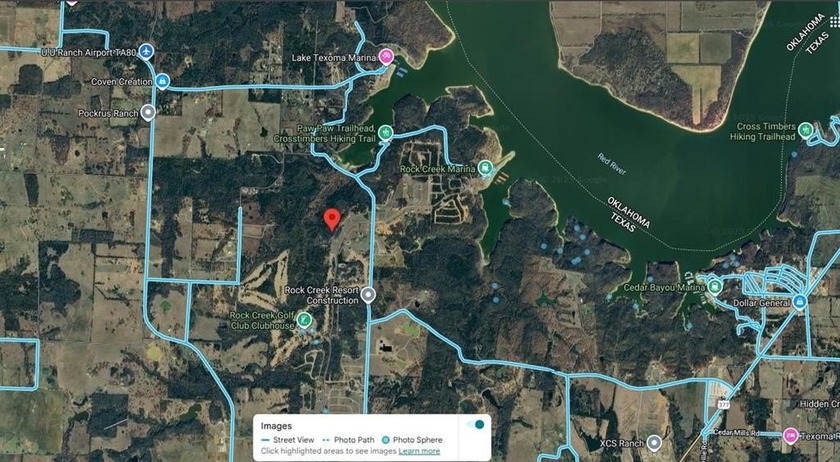Image resolution: width=840 pixels, height=462 pixels.
Task: Click the U U Ranch Airport plane icon
Action: pyautogui.click(x=146, y=52)
